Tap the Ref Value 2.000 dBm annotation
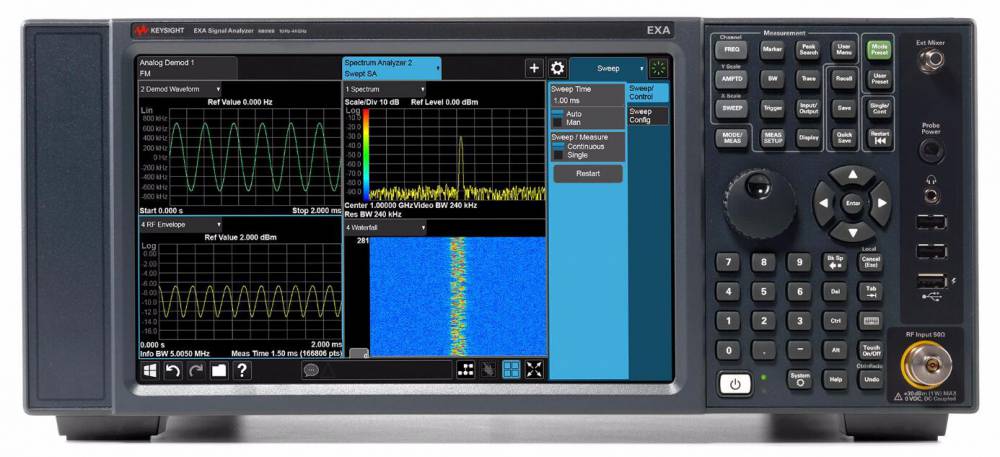Screen dimensions: 1000x457 tap(240, 237)
